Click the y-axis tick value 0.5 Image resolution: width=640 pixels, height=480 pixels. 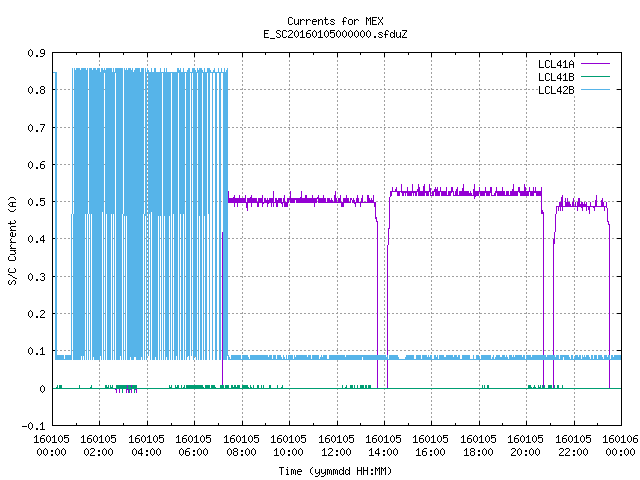(36, 202)
